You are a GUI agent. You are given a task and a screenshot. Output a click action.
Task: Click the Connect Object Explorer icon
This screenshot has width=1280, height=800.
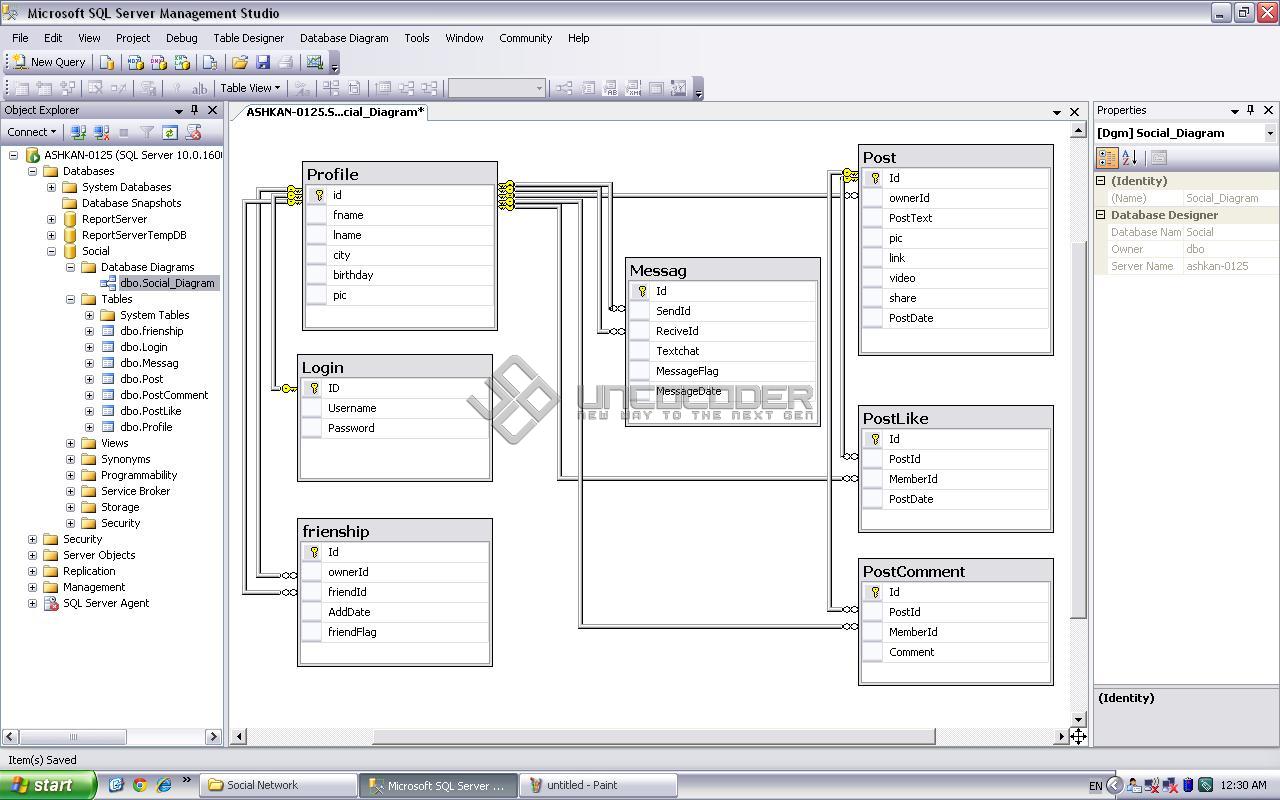coord(78,132)
